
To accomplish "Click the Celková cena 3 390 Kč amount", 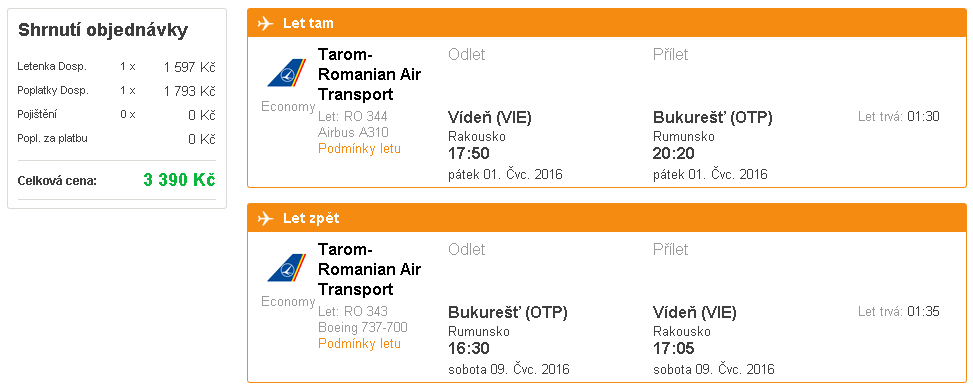I will coord(179,181).
